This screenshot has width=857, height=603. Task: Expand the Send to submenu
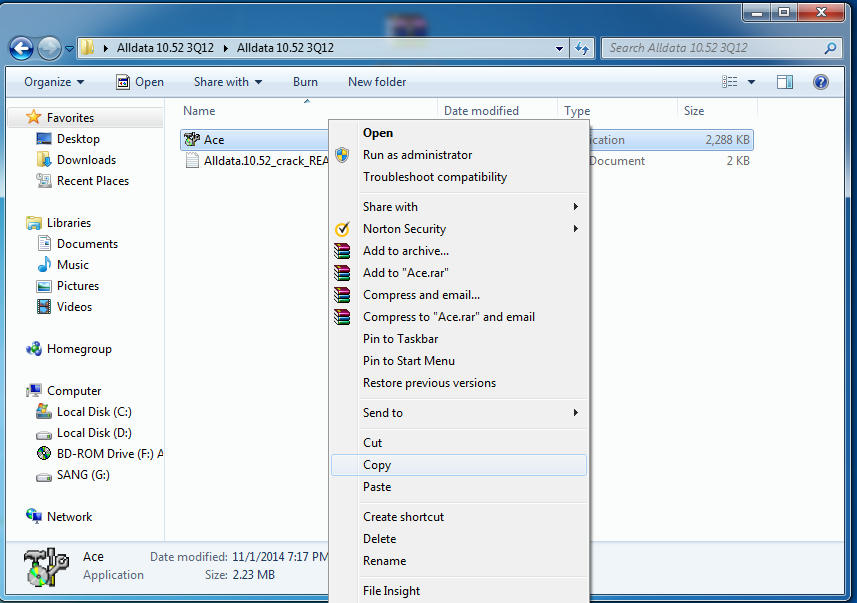pos(458,413)
